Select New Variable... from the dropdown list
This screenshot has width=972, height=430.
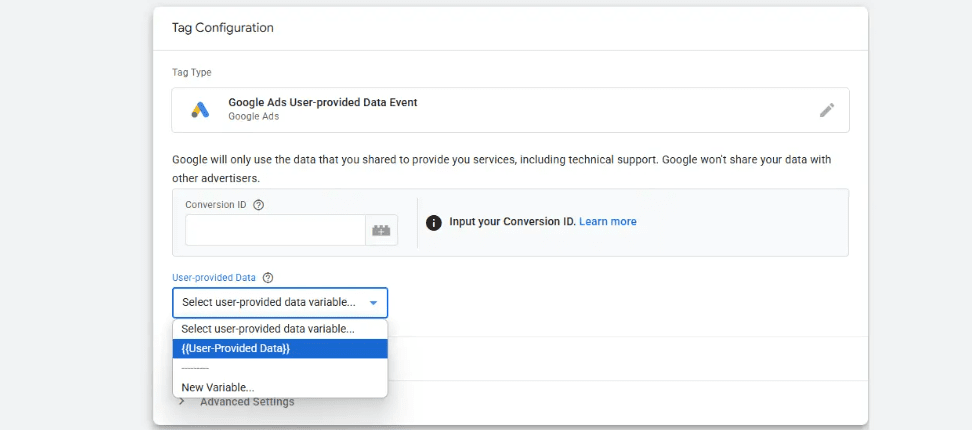[218, 387]
